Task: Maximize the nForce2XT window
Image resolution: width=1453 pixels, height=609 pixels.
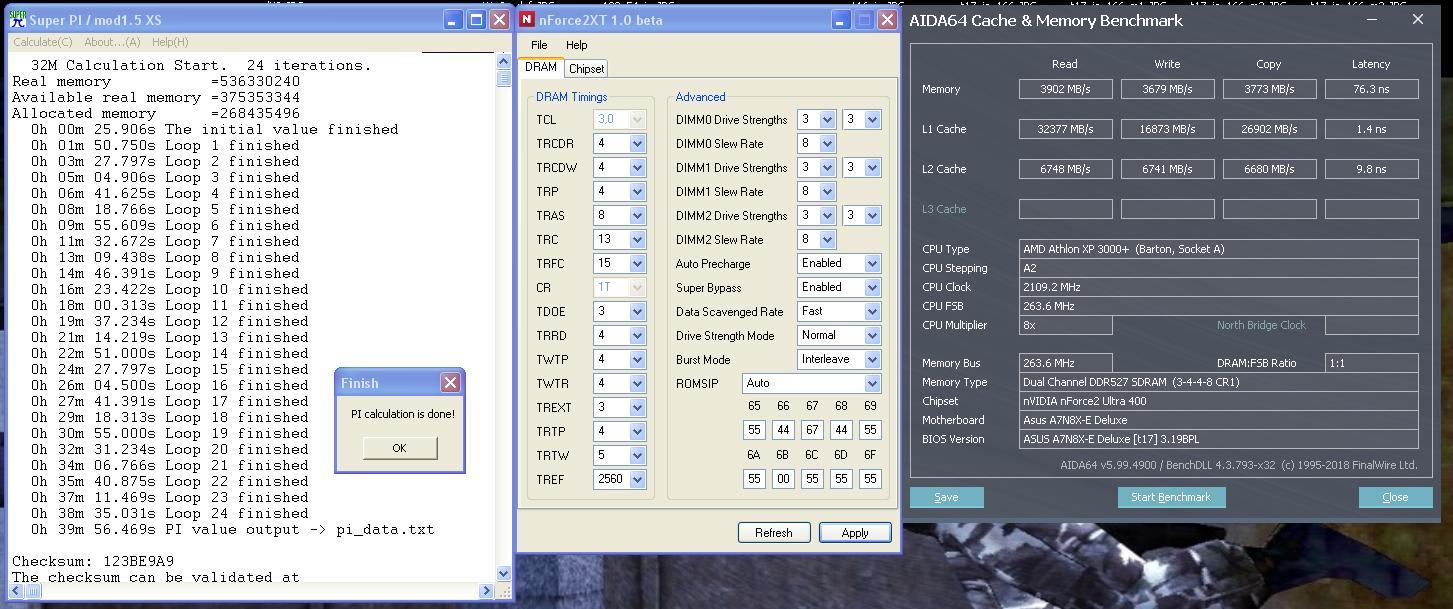Action: tap(864, 20)
